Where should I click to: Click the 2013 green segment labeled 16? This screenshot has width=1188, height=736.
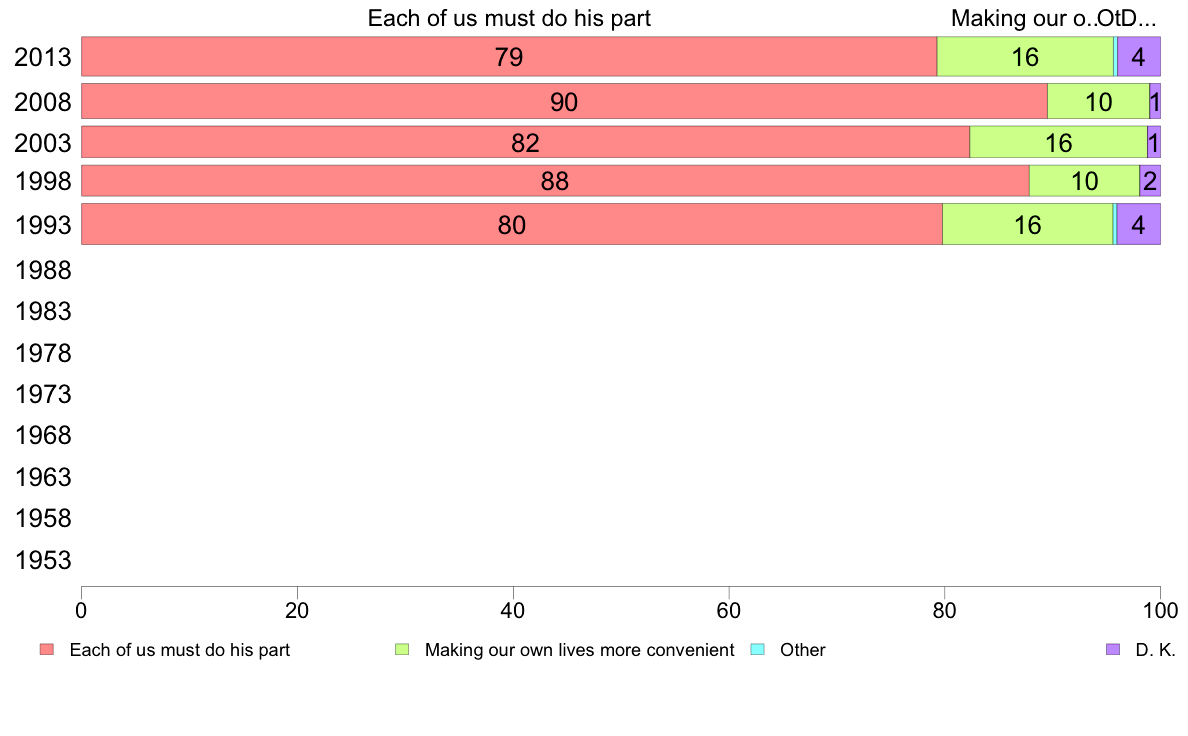(1025, 56)
